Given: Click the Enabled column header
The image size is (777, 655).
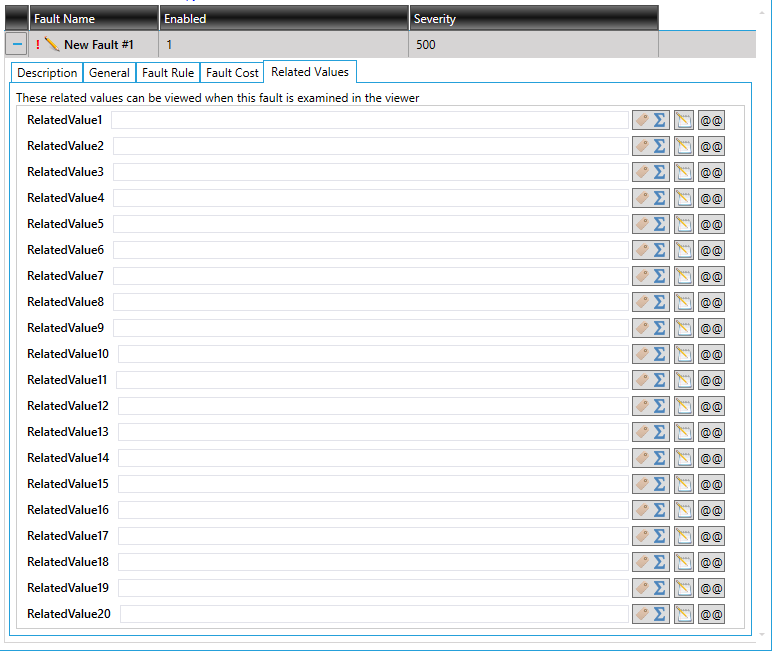Looking at the screenshot, I should tap(284, 19).
